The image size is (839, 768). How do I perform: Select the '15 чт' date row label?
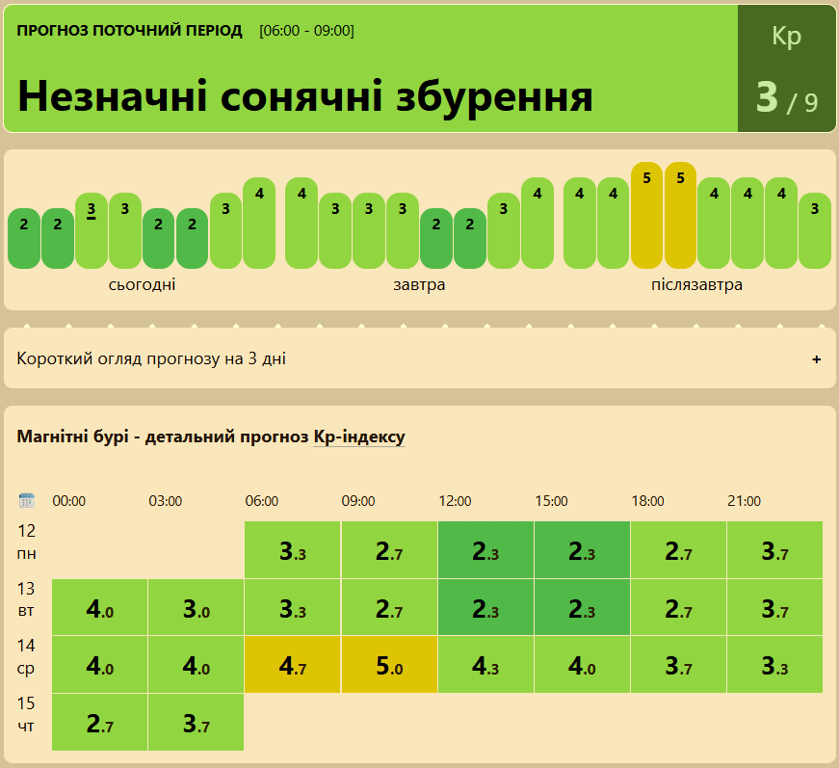pyautogui.click(x=26, y=714)
